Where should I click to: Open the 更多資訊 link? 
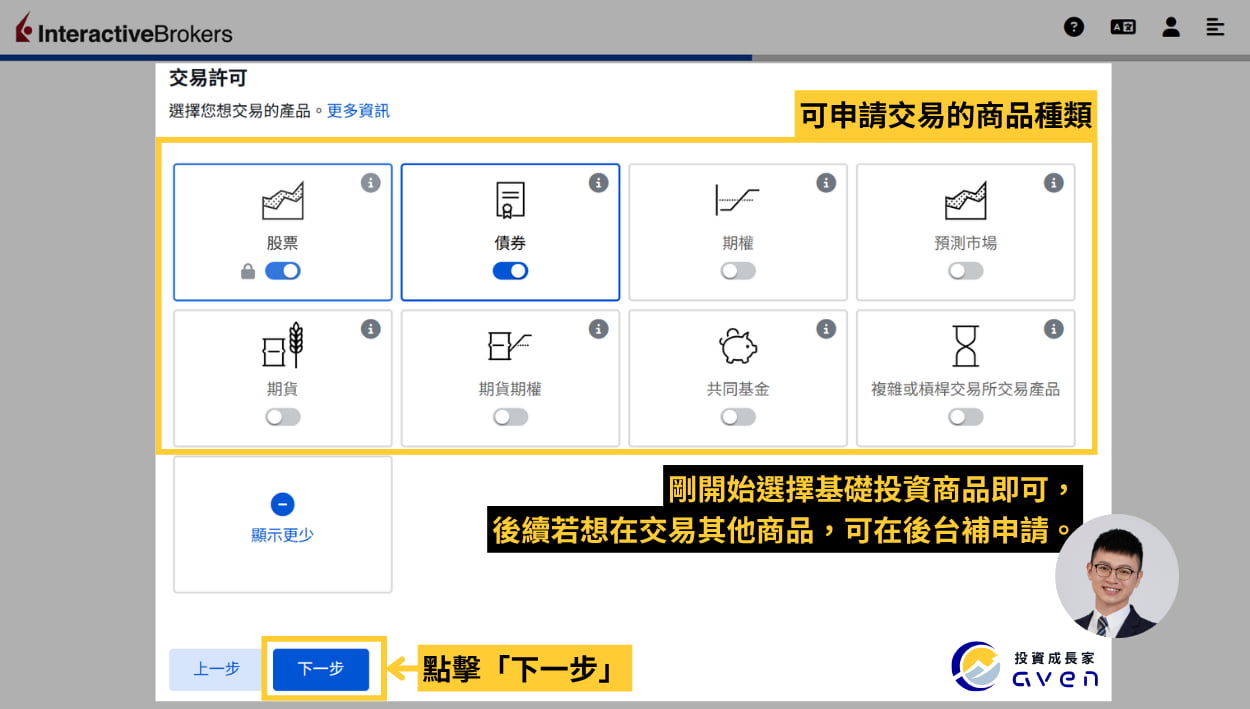coord(358,111)
